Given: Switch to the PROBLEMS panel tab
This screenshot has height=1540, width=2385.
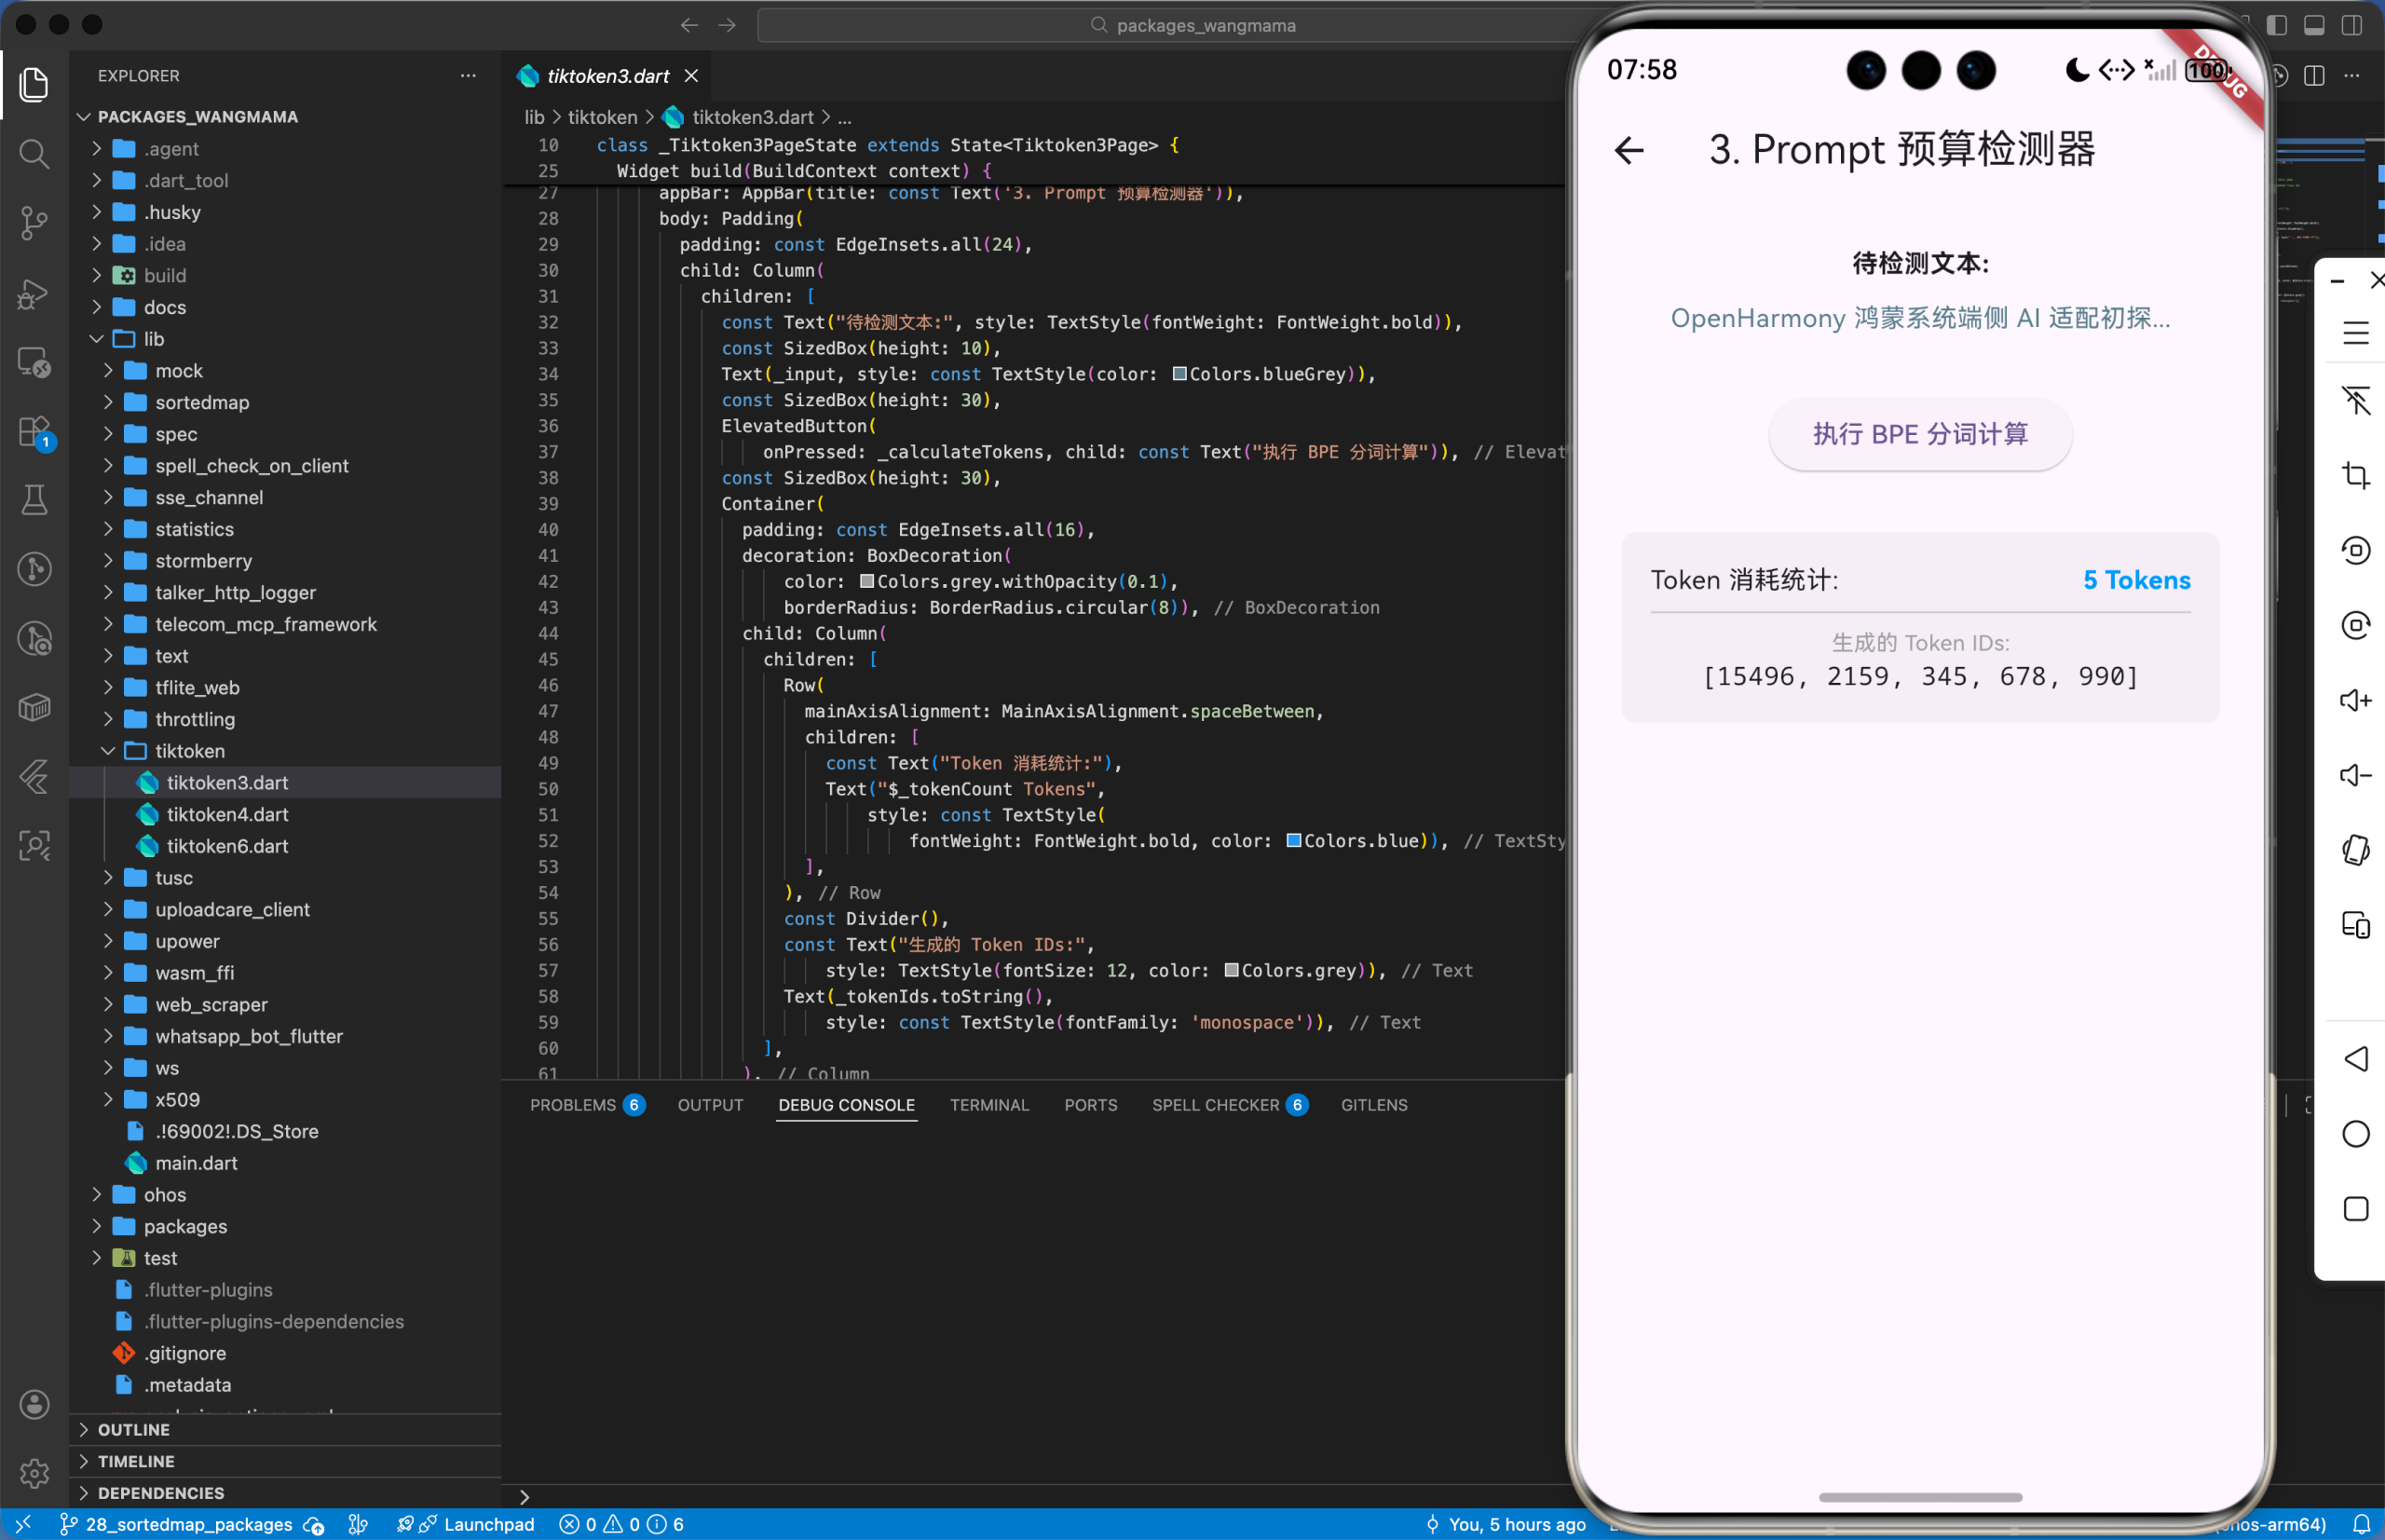Looking at the screenshot, I should click(x=572, y=1105).
